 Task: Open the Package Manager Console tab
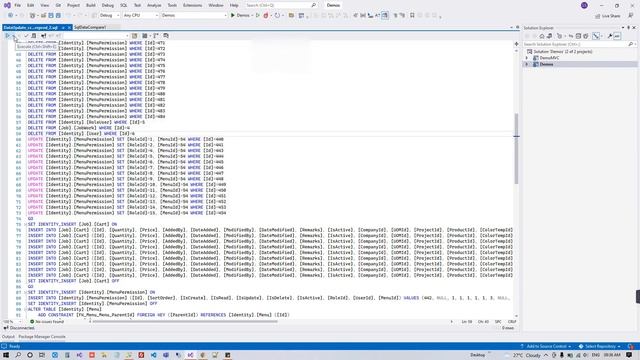[42, 337]
